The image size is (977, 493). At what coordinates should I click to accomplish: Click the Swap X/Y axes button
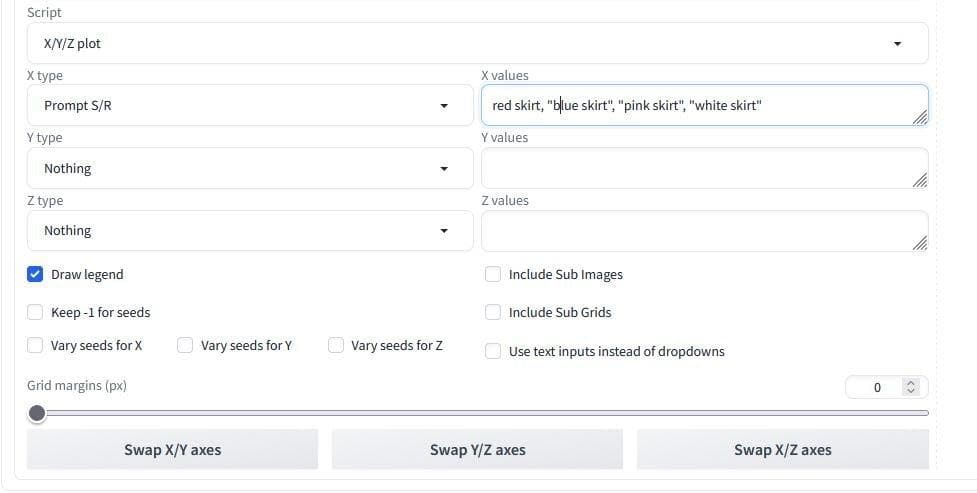click(x=172, y=450)
